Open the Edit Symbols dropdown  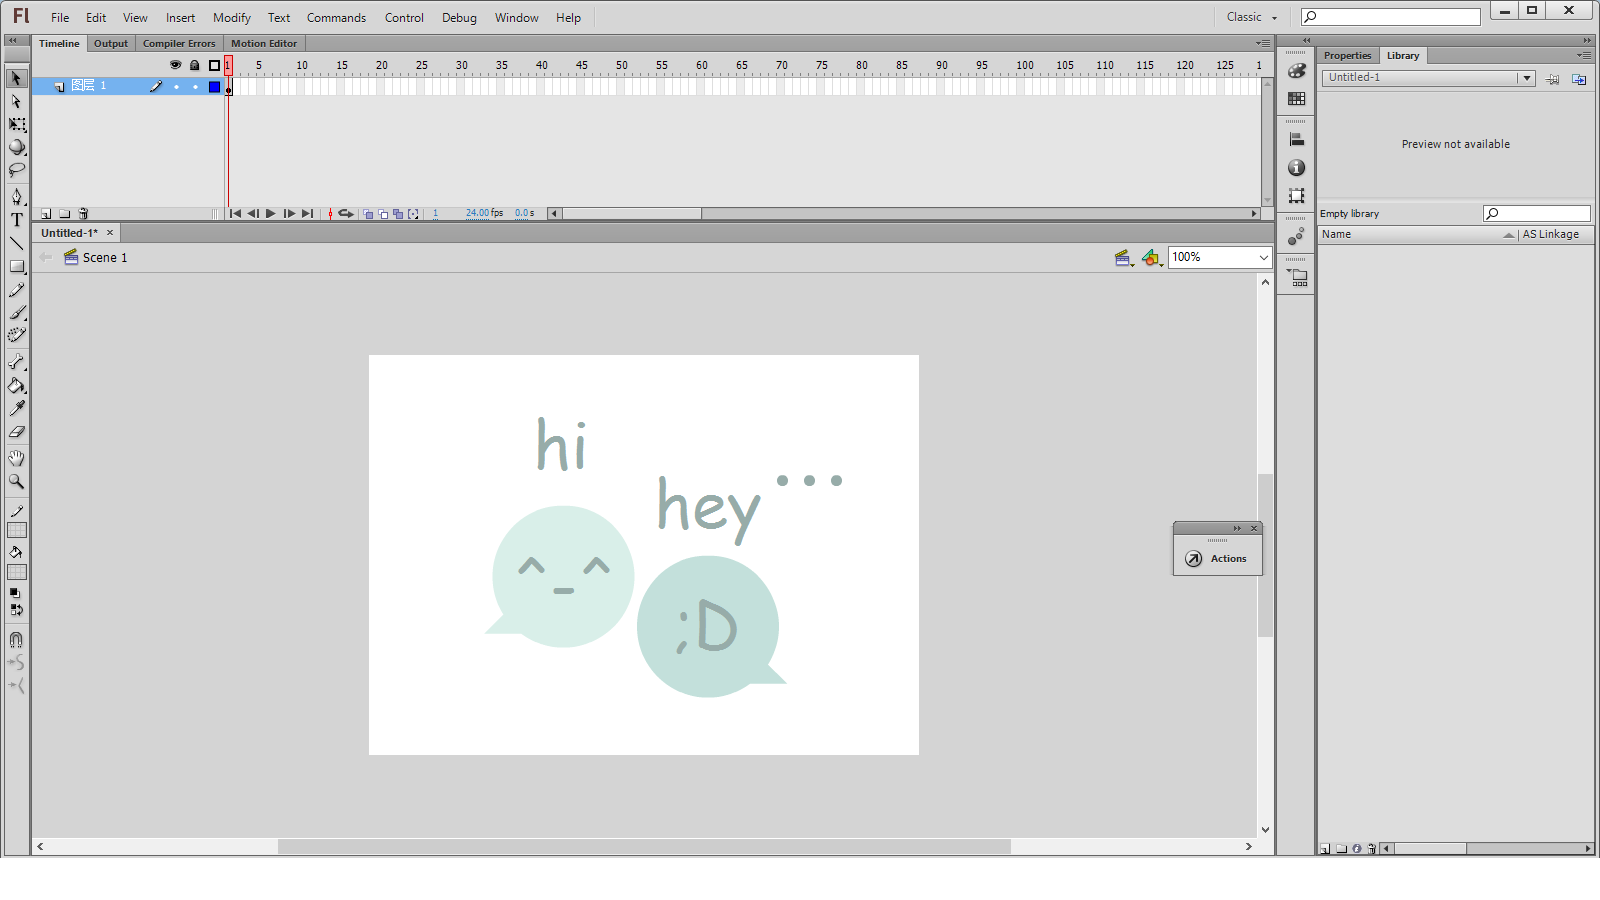click(1152, 258)
